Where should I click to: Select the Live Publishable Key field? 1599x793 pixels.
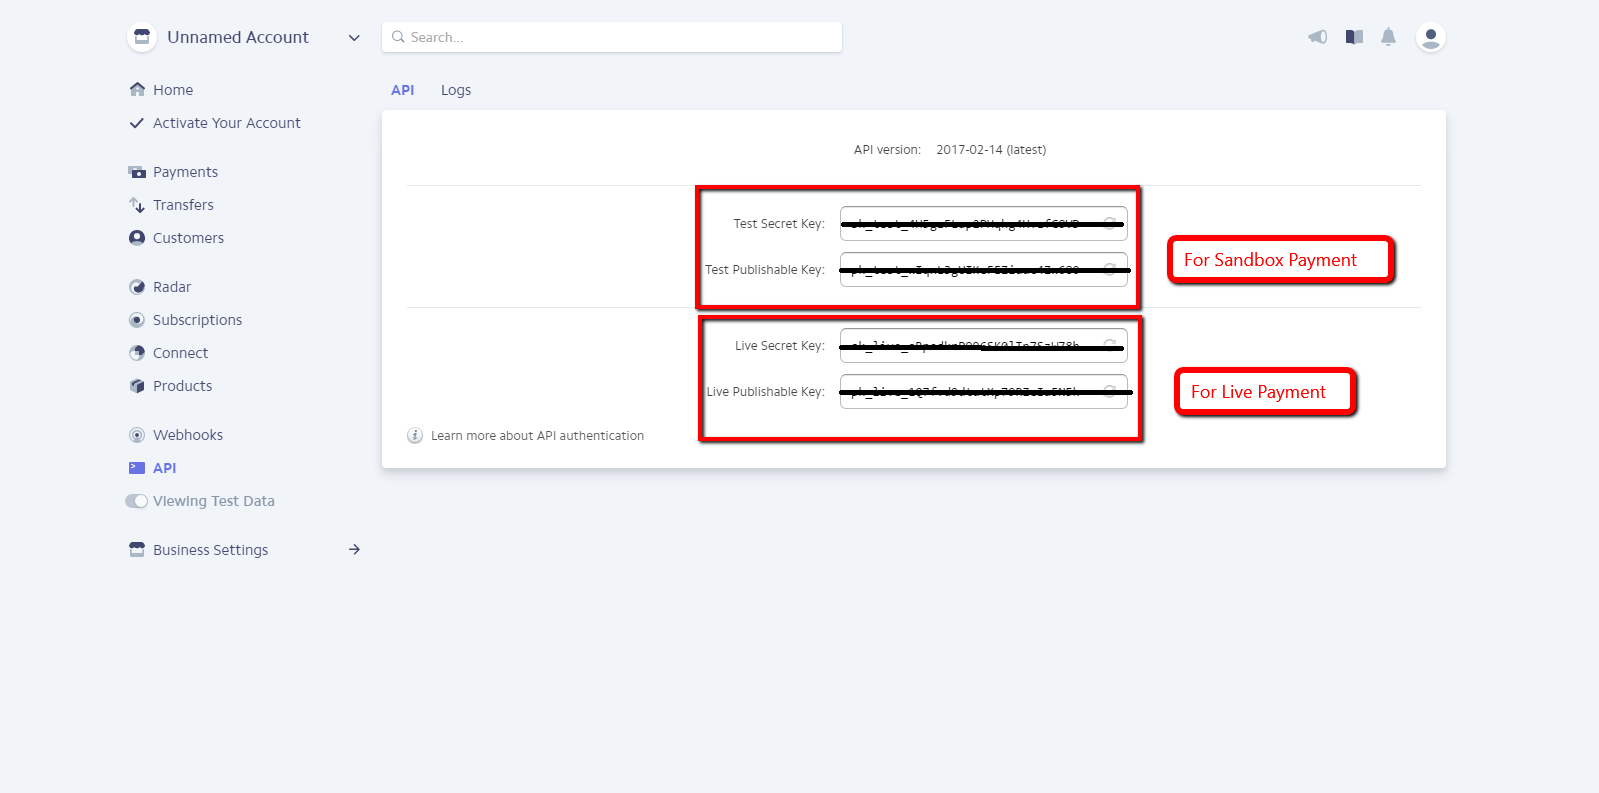tap(984, 391)
